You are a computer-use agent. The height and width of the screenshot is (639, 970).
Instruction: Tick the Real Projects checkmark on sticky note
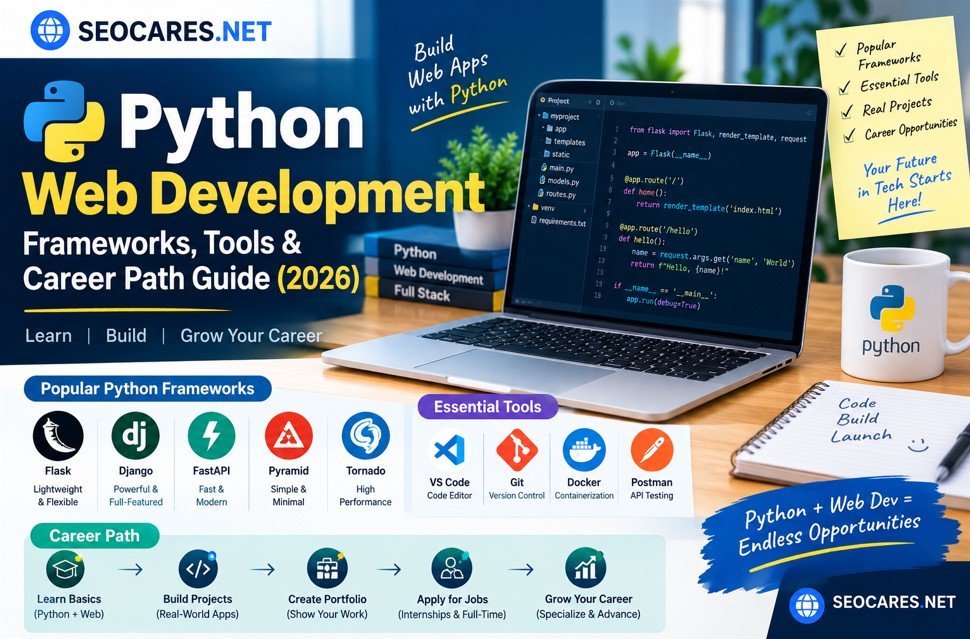tap(848, 112)
